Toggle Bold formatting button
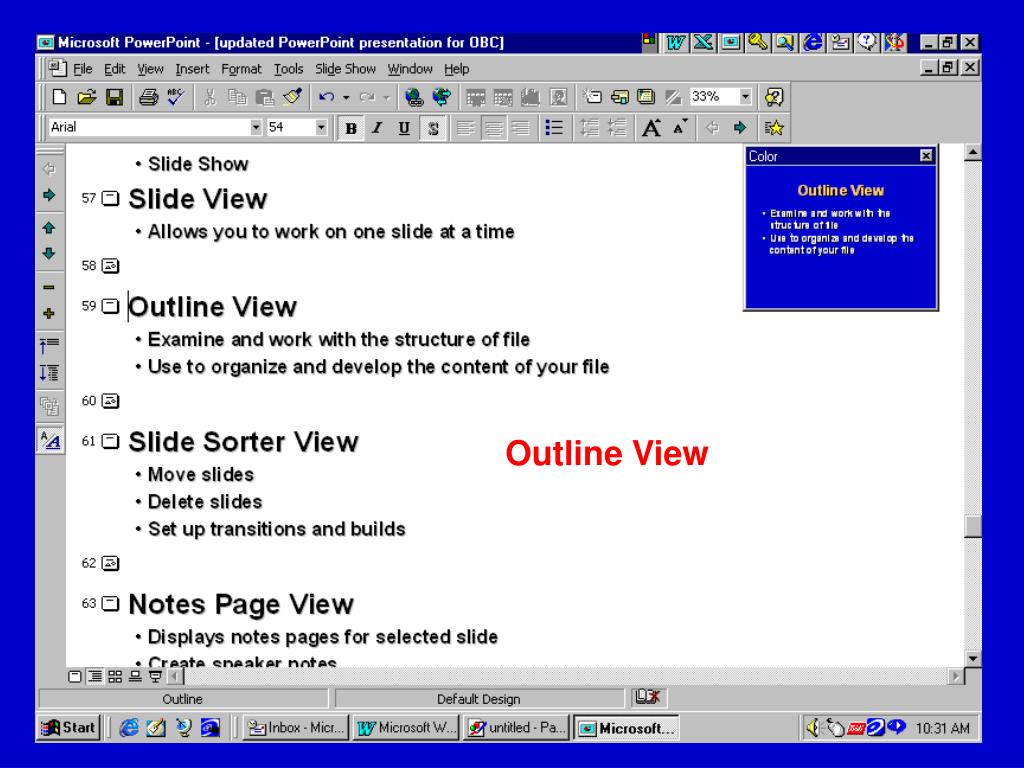 [351, 128]
